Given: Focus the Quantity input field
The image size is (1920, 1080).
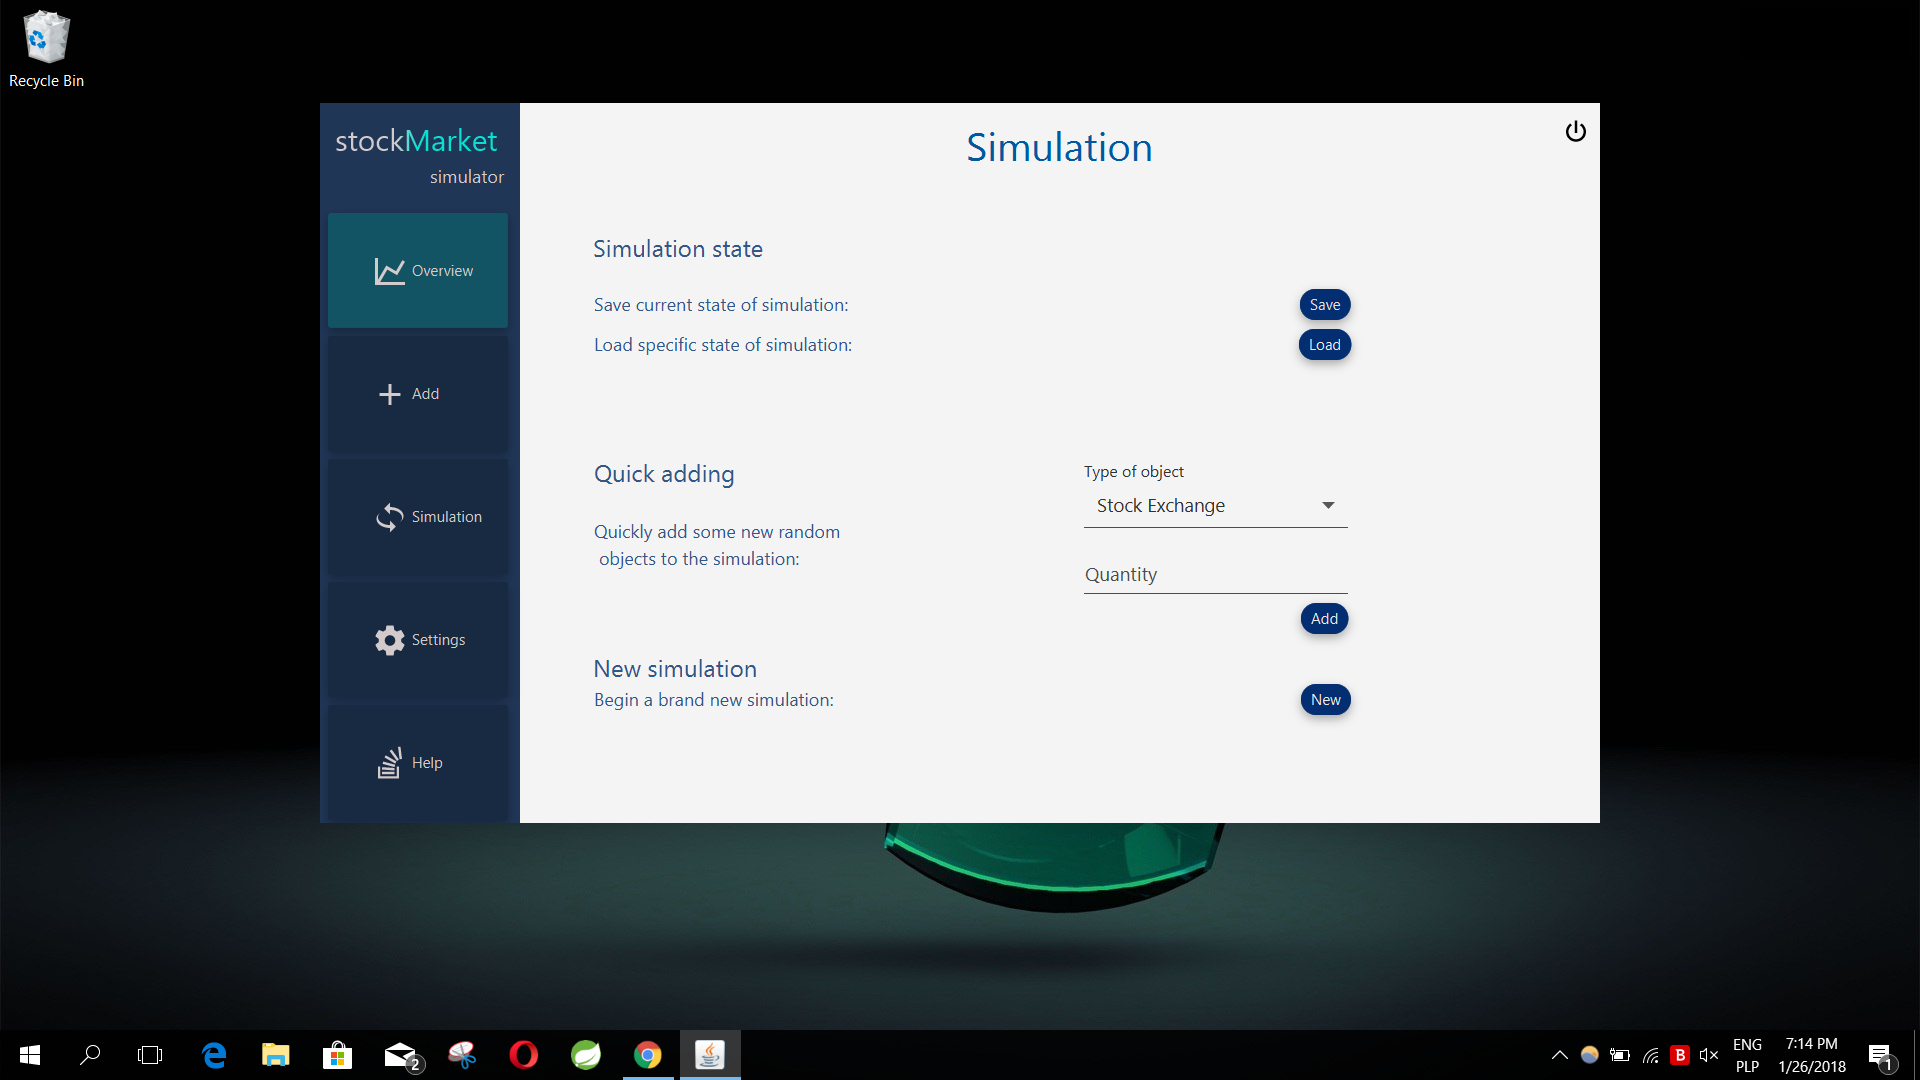Looking at the screenshot, I should coord(1214,575).
